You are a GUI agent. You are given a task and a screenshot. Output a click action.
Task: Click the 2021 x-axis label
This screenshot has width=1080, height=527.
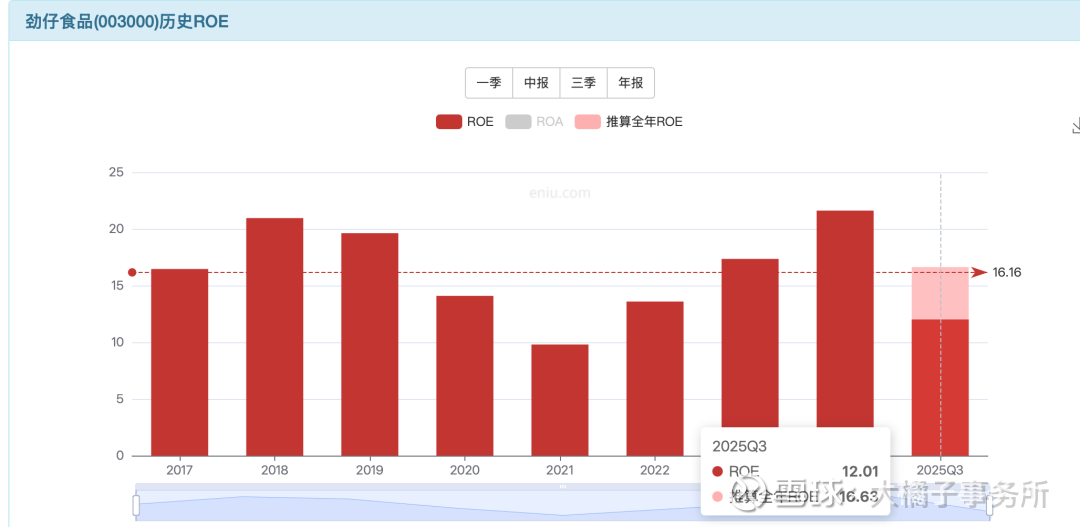pyautogui.click(x=560, y=471)
